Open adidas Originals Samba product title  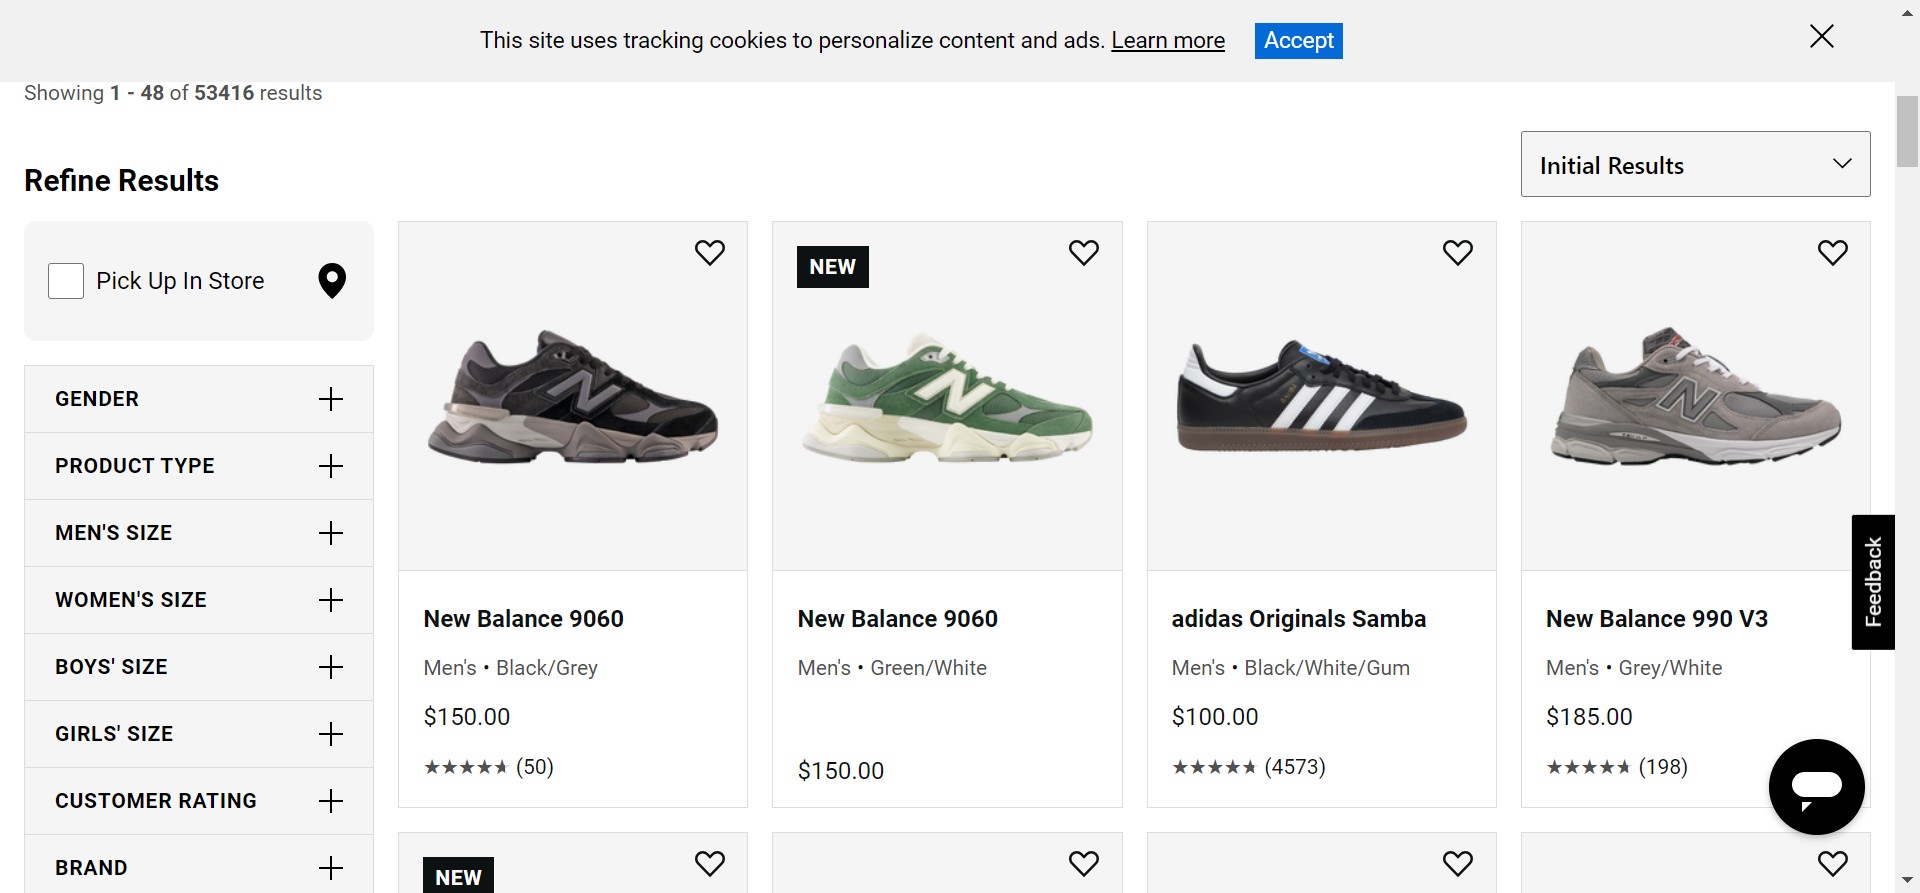(1298, 619)
